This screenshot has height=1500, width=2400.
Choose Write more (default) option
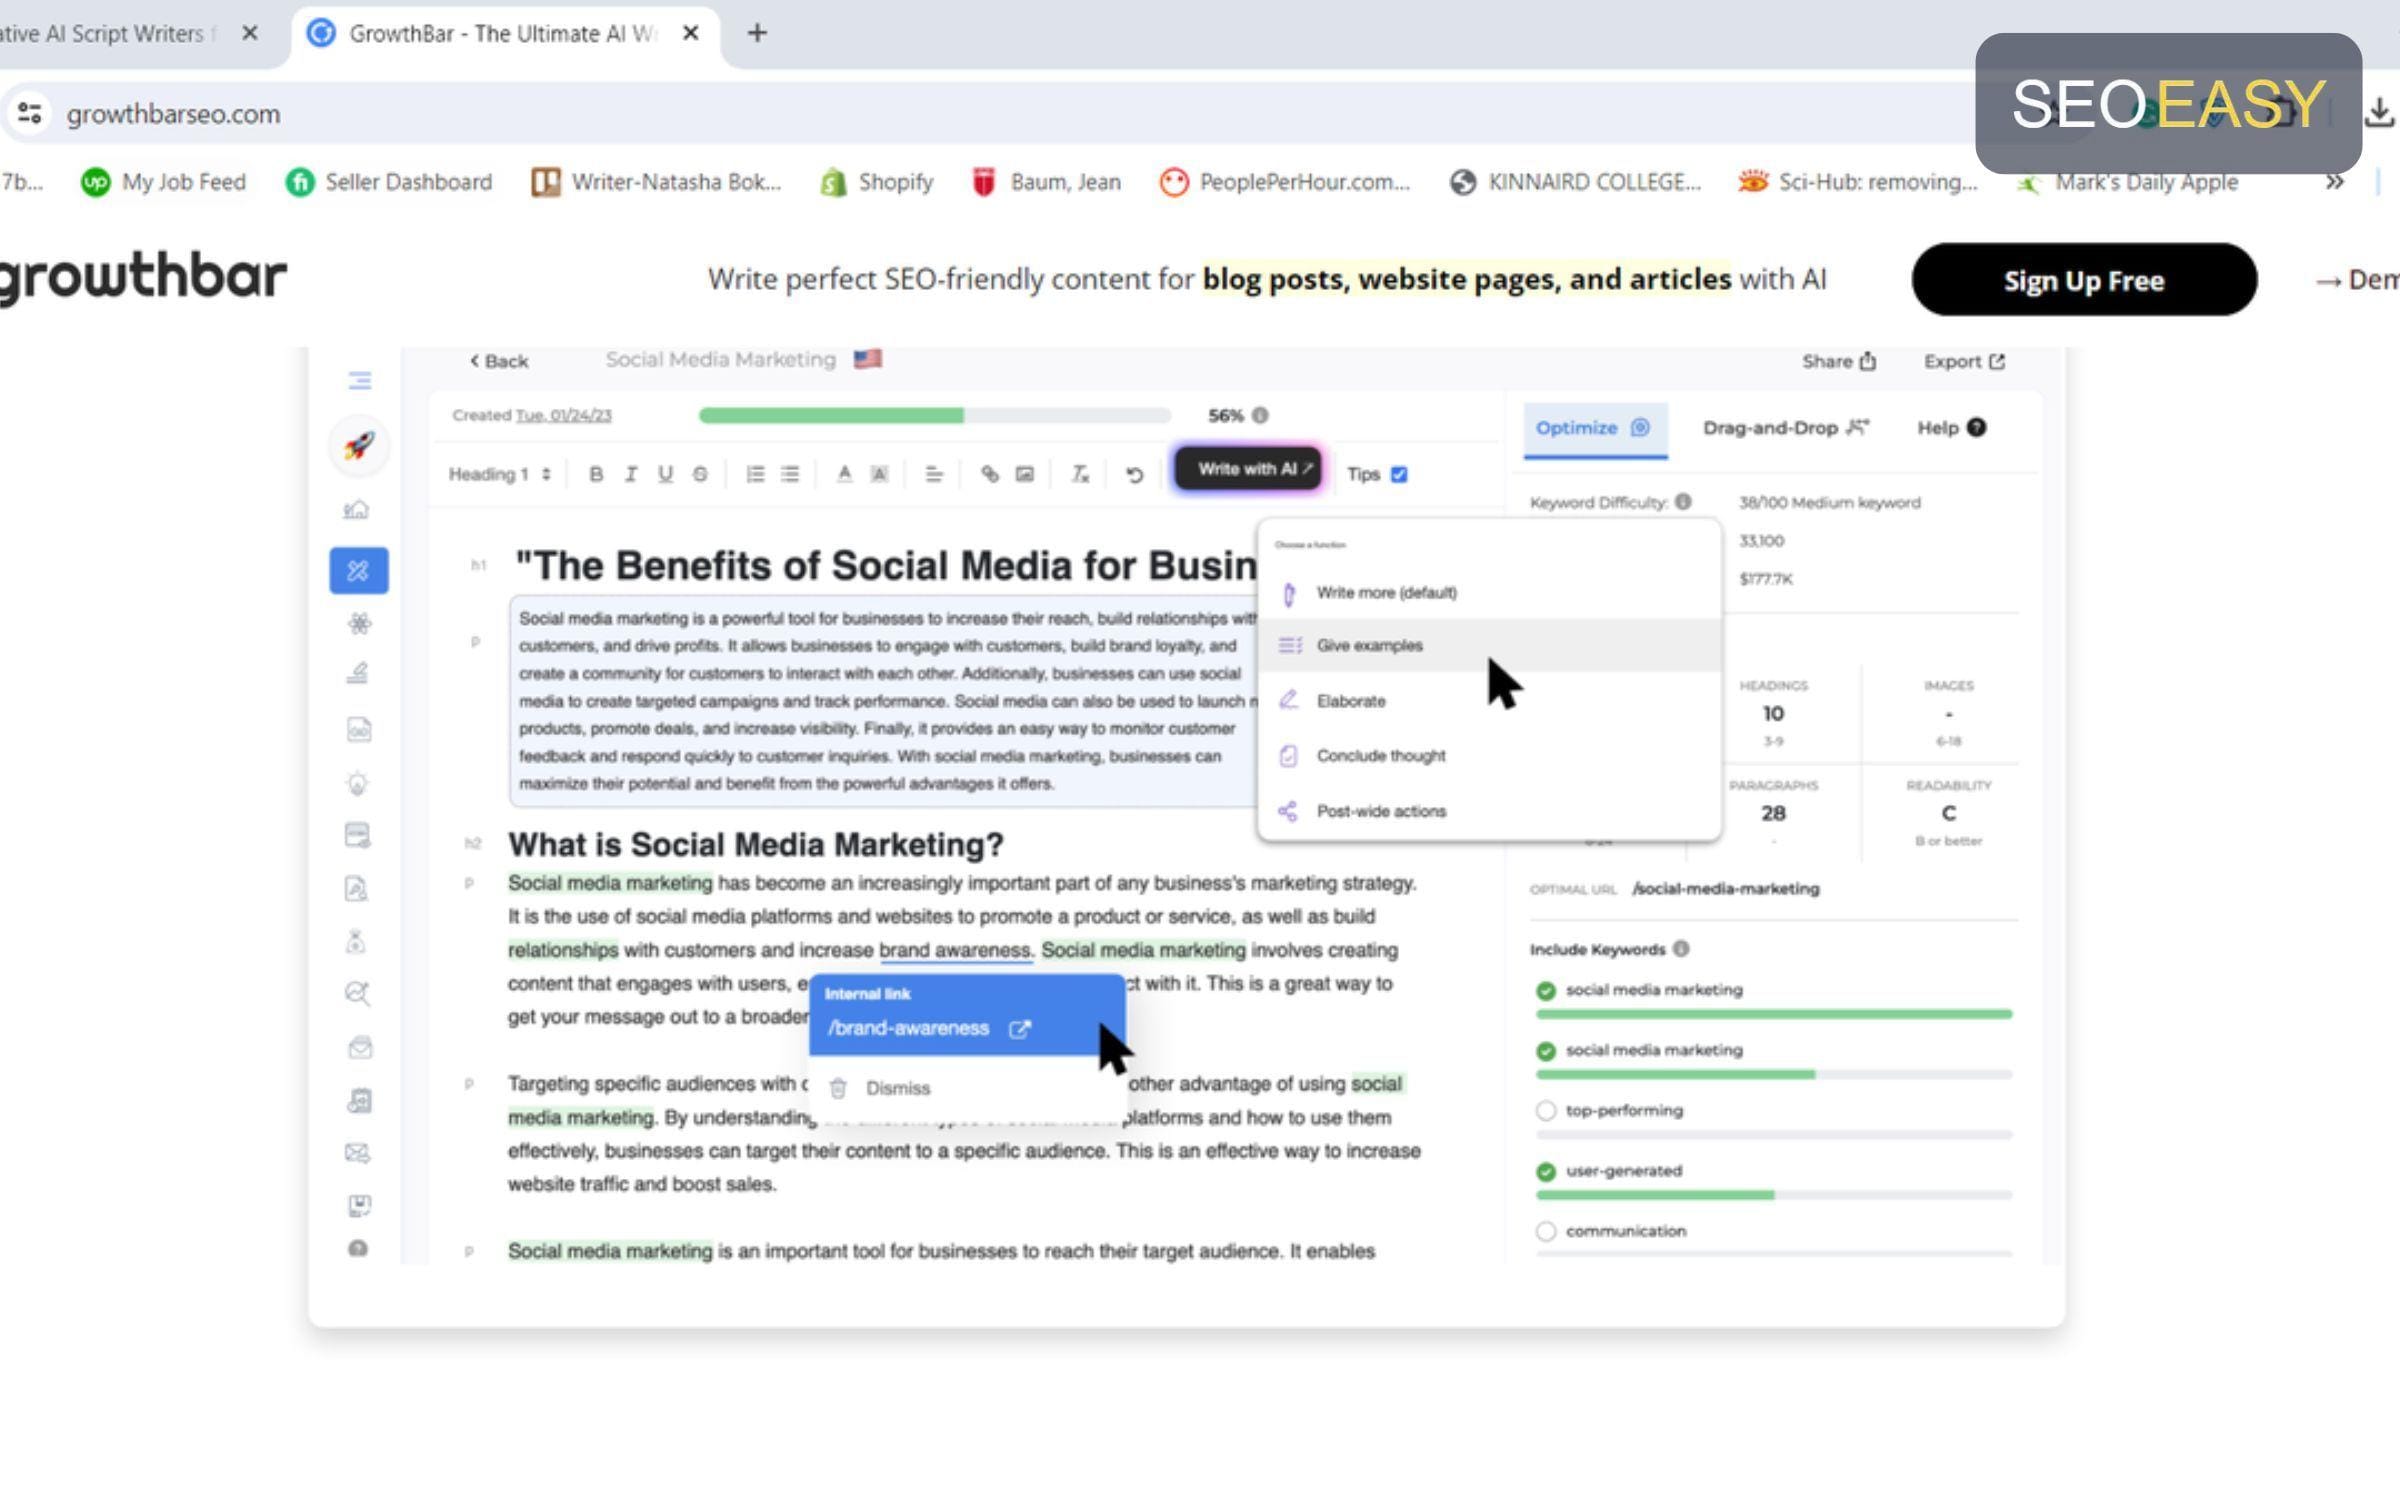1489,592
